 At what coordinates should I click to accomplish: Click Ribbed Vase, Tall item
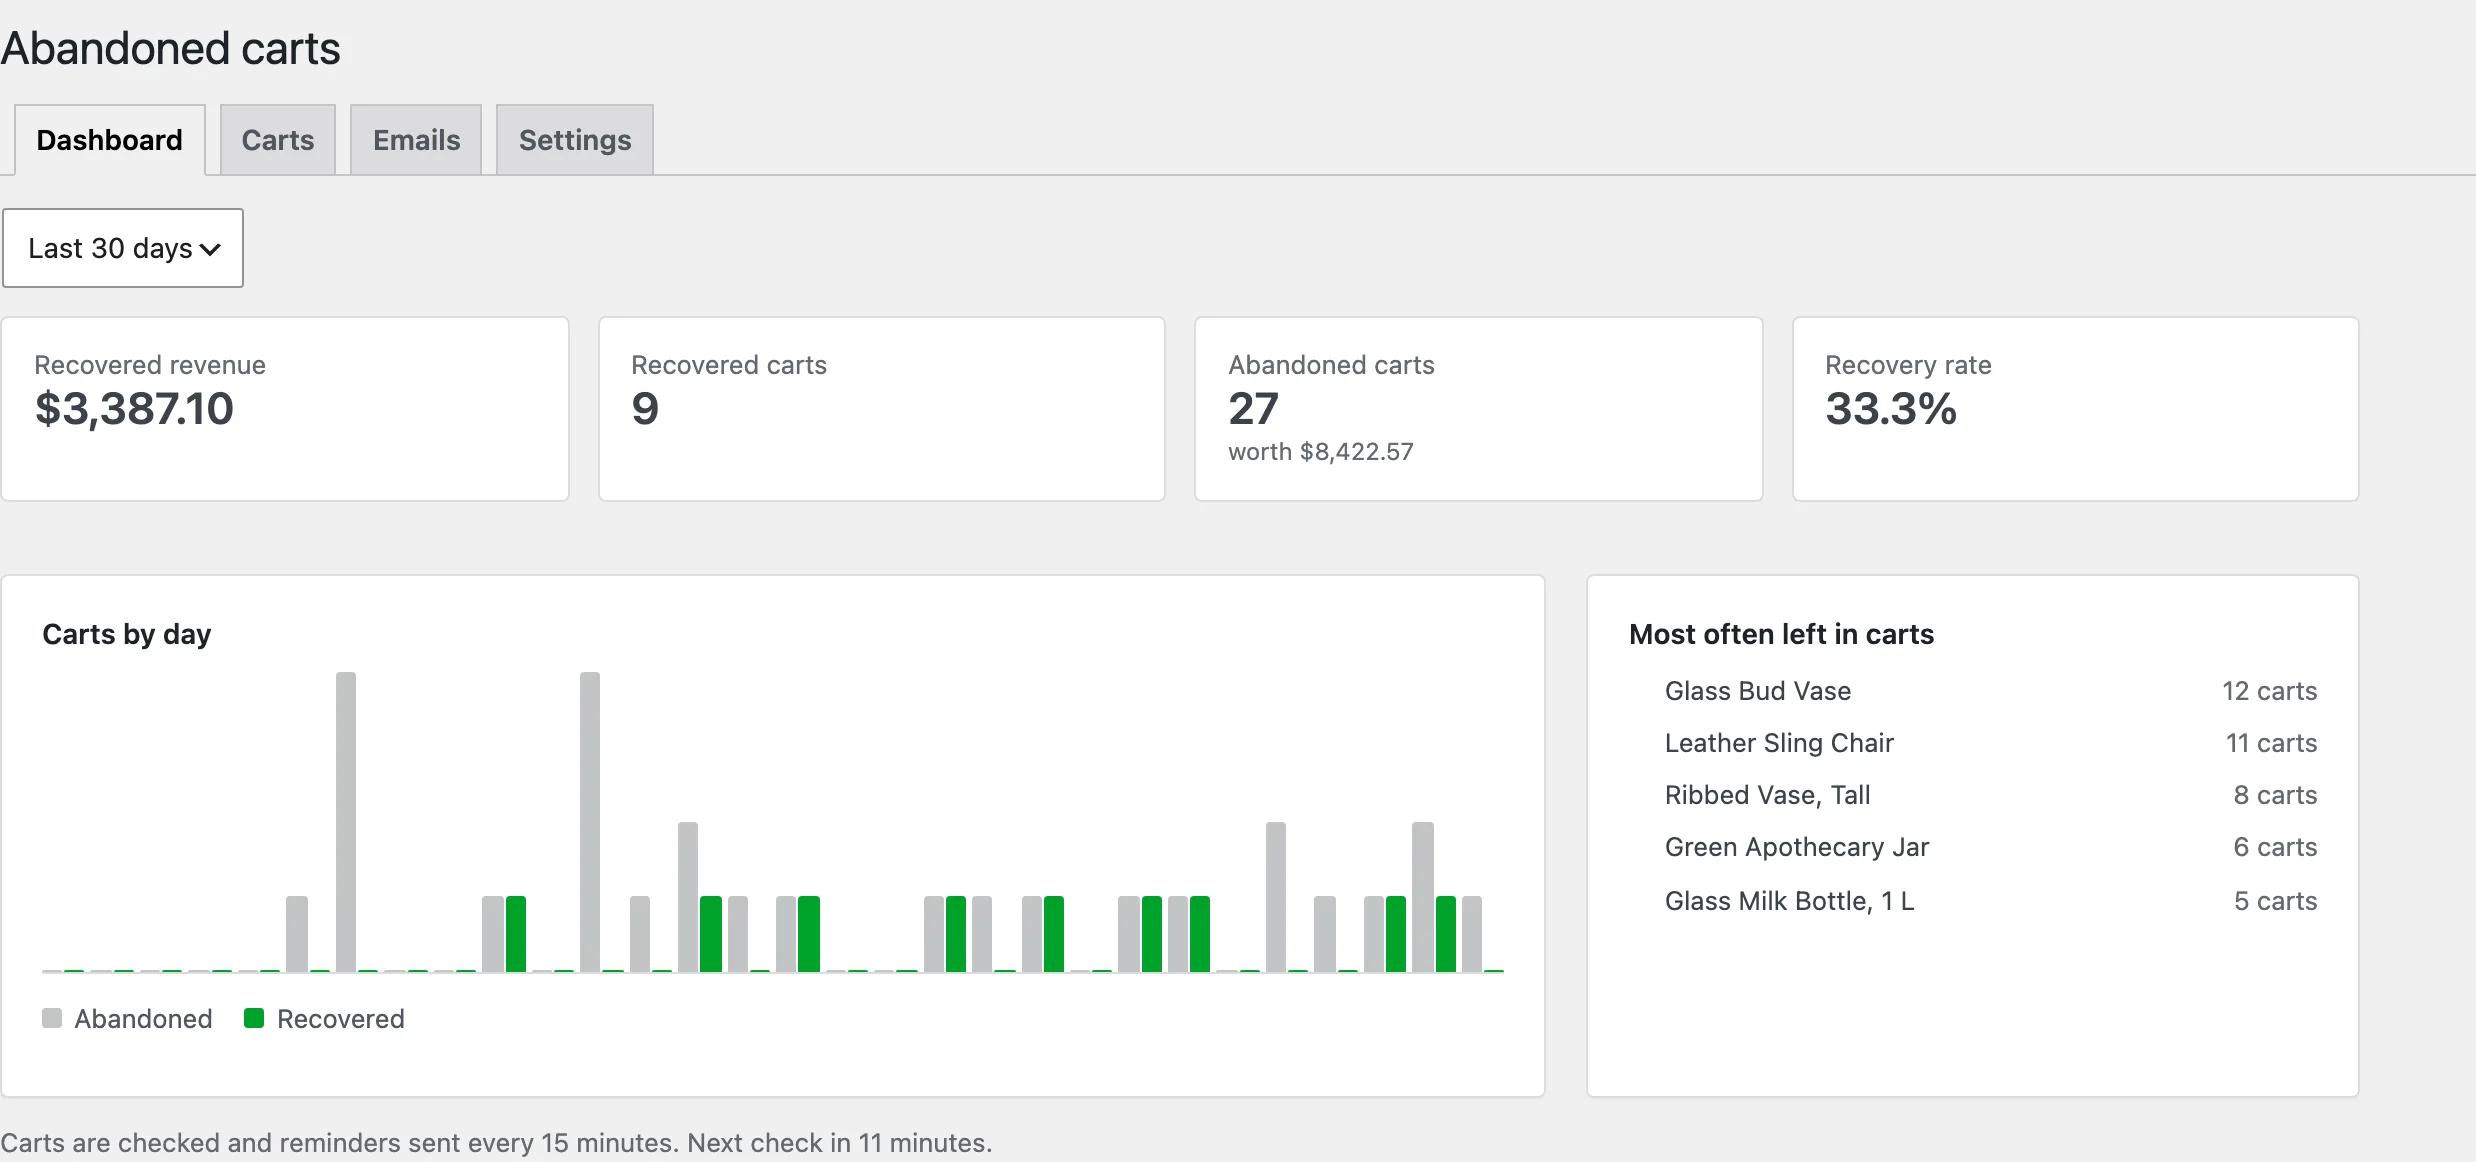tap(1767, 795)
